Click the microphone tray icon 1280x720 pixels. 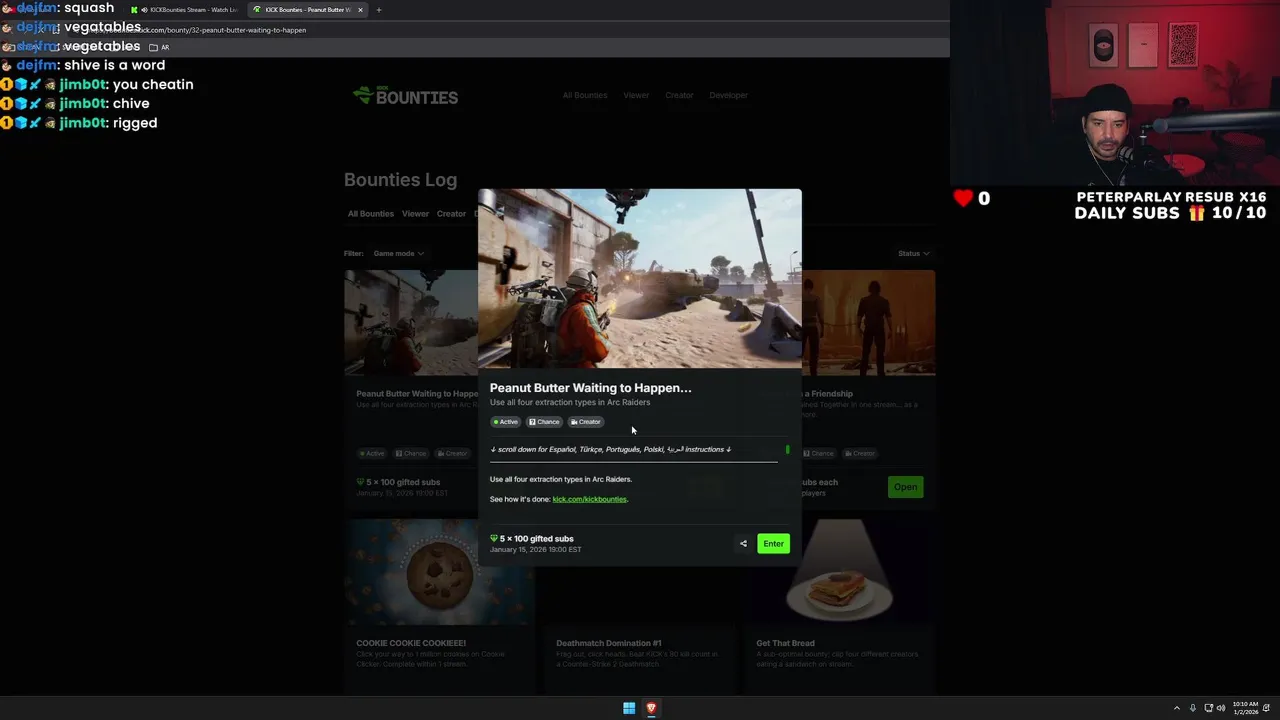(x=1192, y=708)
